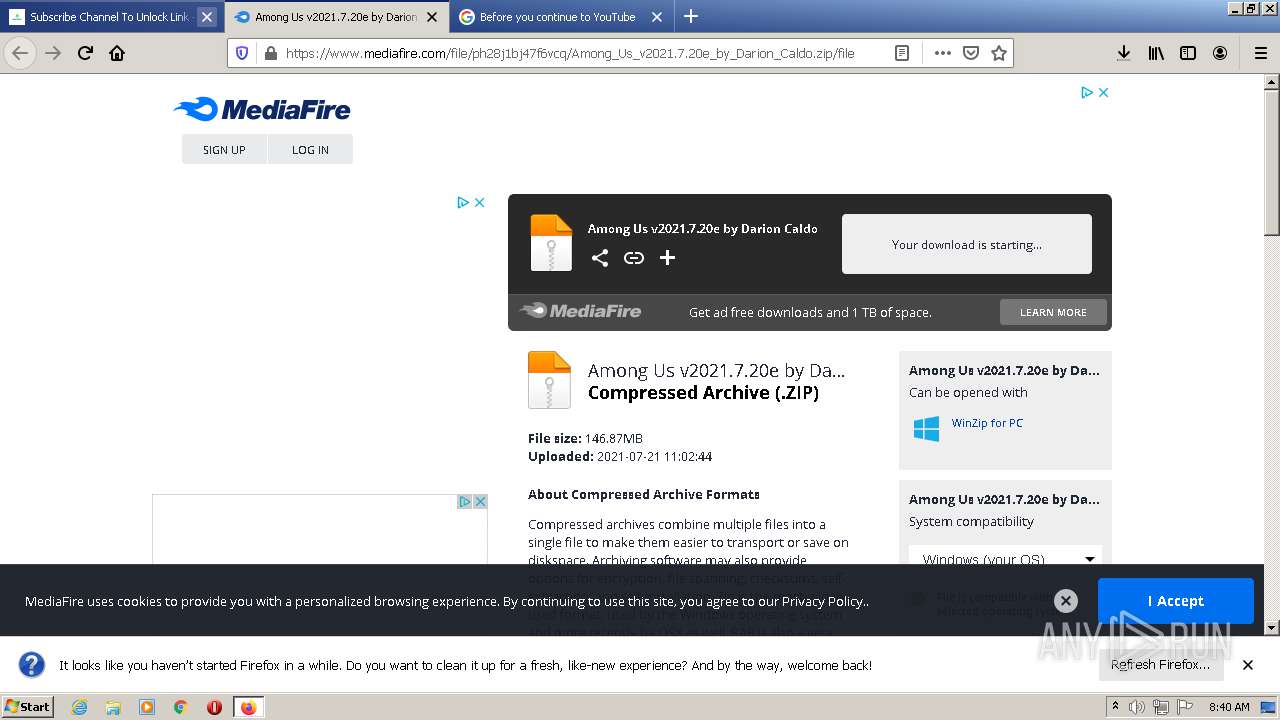Reload the page with refresh icon
Viewport: 1280px width, 720px height.
click(85, 53)
